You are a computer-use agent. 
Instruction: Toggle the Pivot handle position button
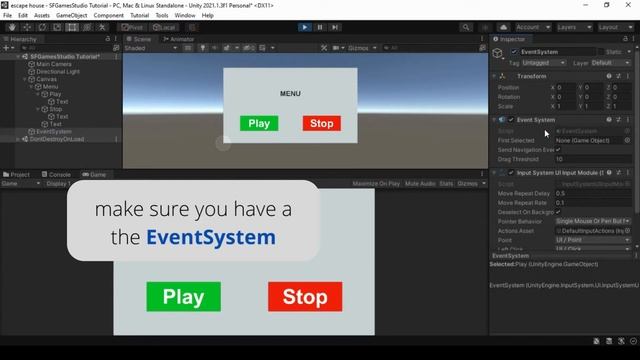coord(133,27)
